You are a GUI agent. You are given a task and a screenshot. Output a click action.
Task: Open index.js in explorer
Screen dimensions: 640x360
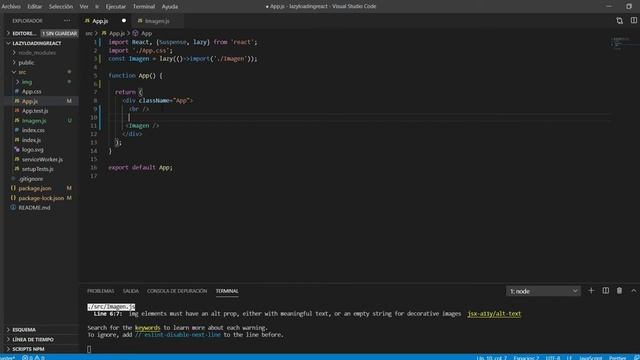click(x=31, y=140)
